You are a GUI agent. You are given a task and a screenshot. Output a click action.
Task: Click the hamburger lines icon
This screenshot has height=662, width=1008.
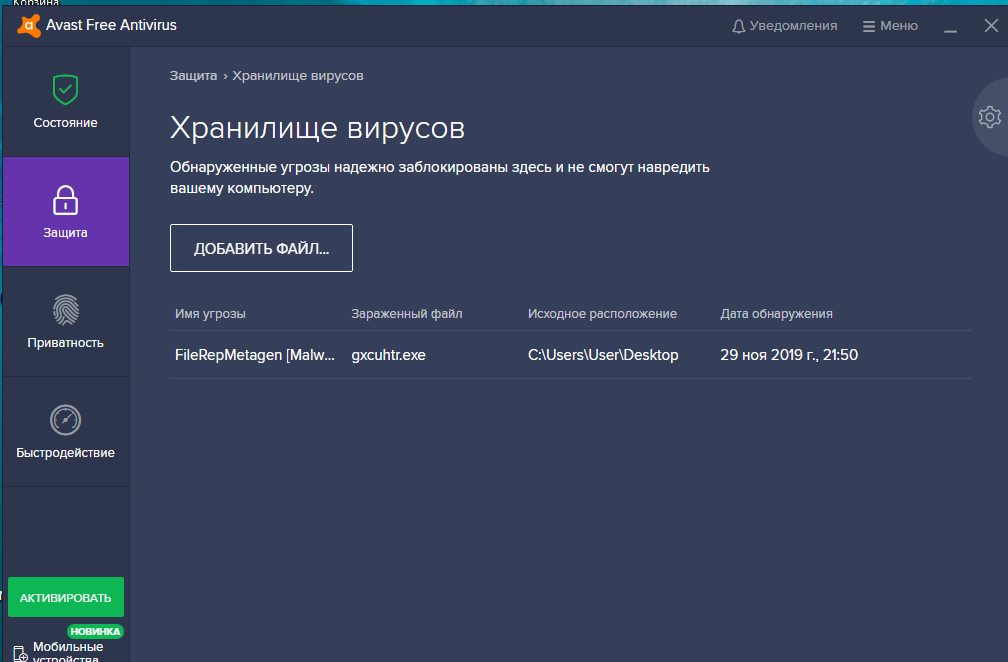coord(868,26)
